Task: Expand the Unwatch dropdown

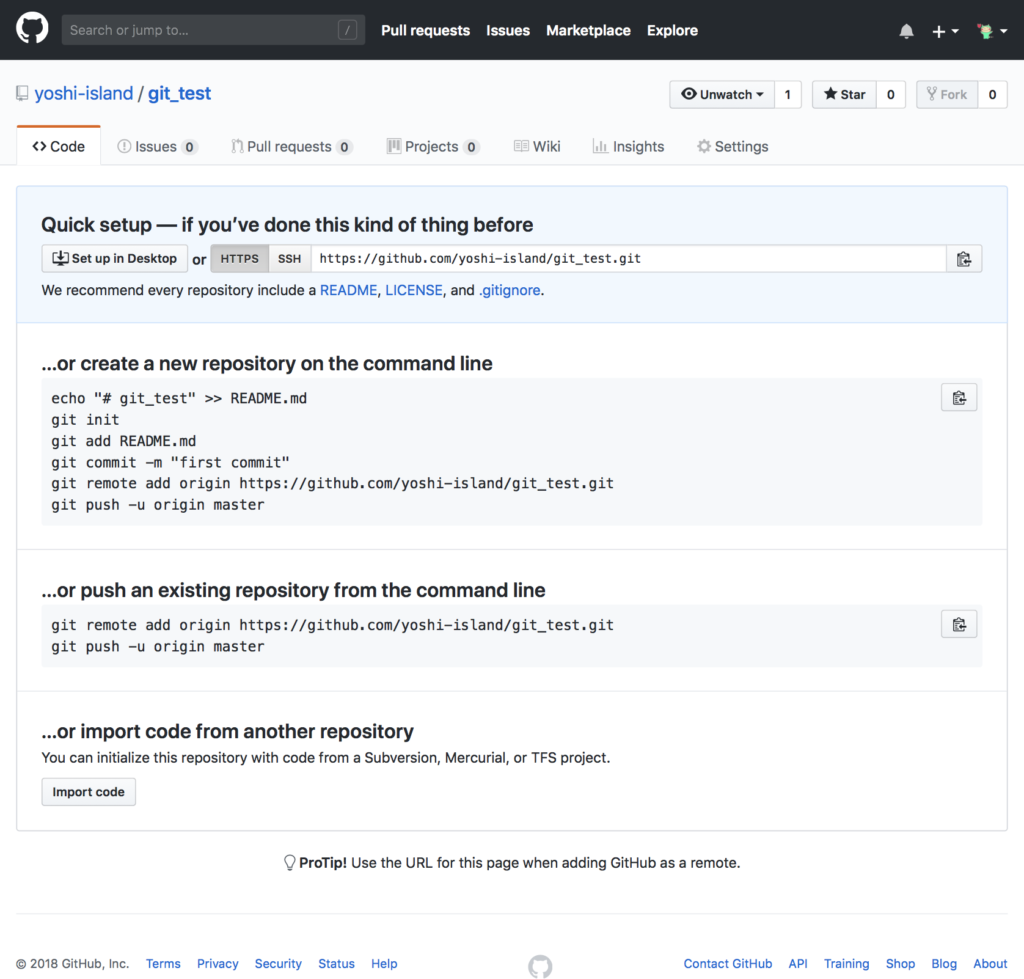Action: (722, 95)
